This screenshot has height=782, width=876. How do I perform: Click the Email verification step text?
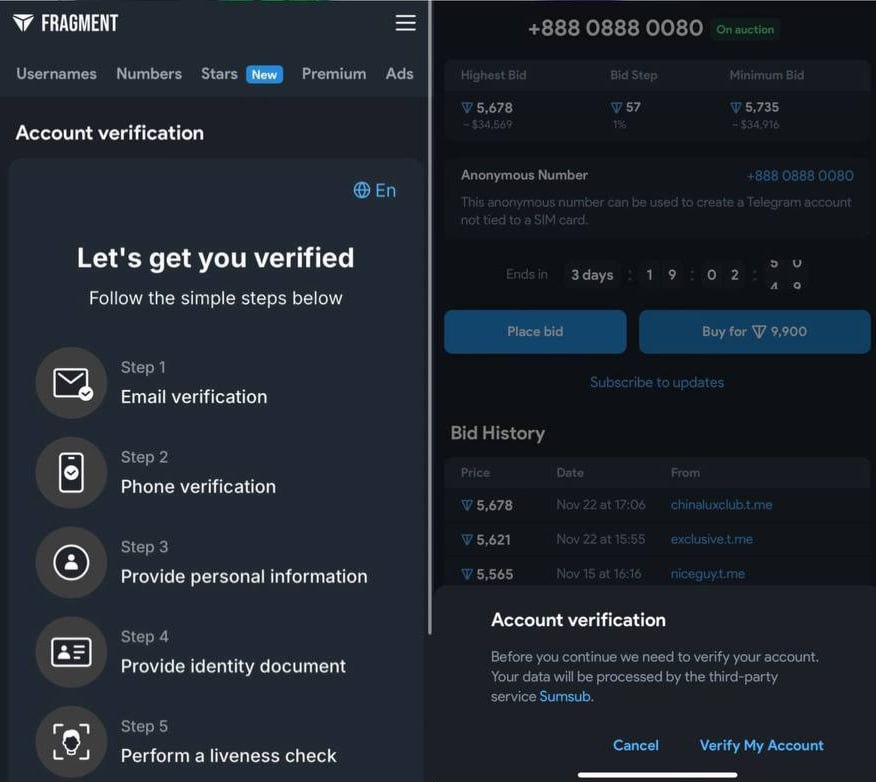194,397
